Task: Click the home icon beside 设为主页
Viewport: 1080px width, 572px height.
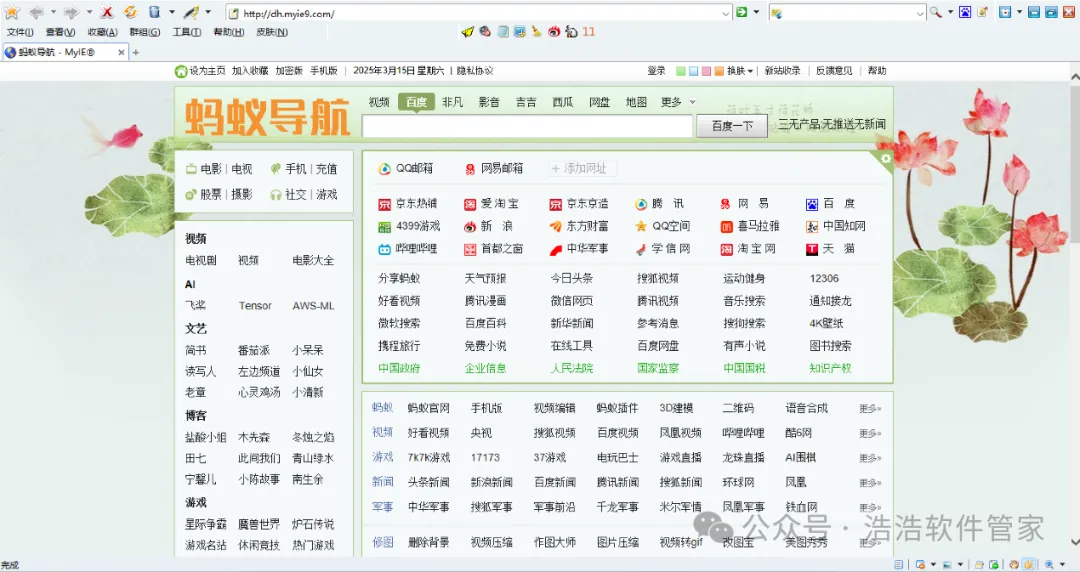Action: pyautogui.click(x=181, y=71)
